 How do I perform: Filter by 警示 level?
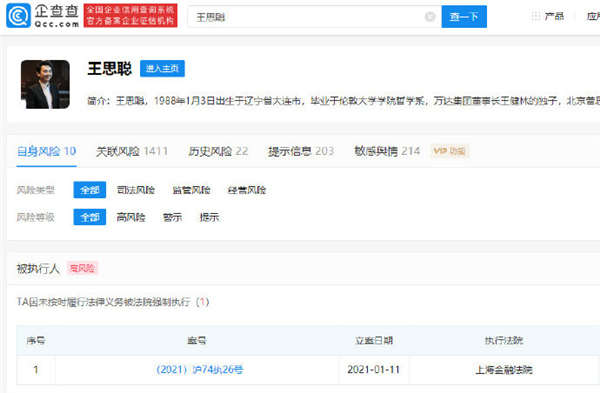pyautogui.click(x=173, y=217)
